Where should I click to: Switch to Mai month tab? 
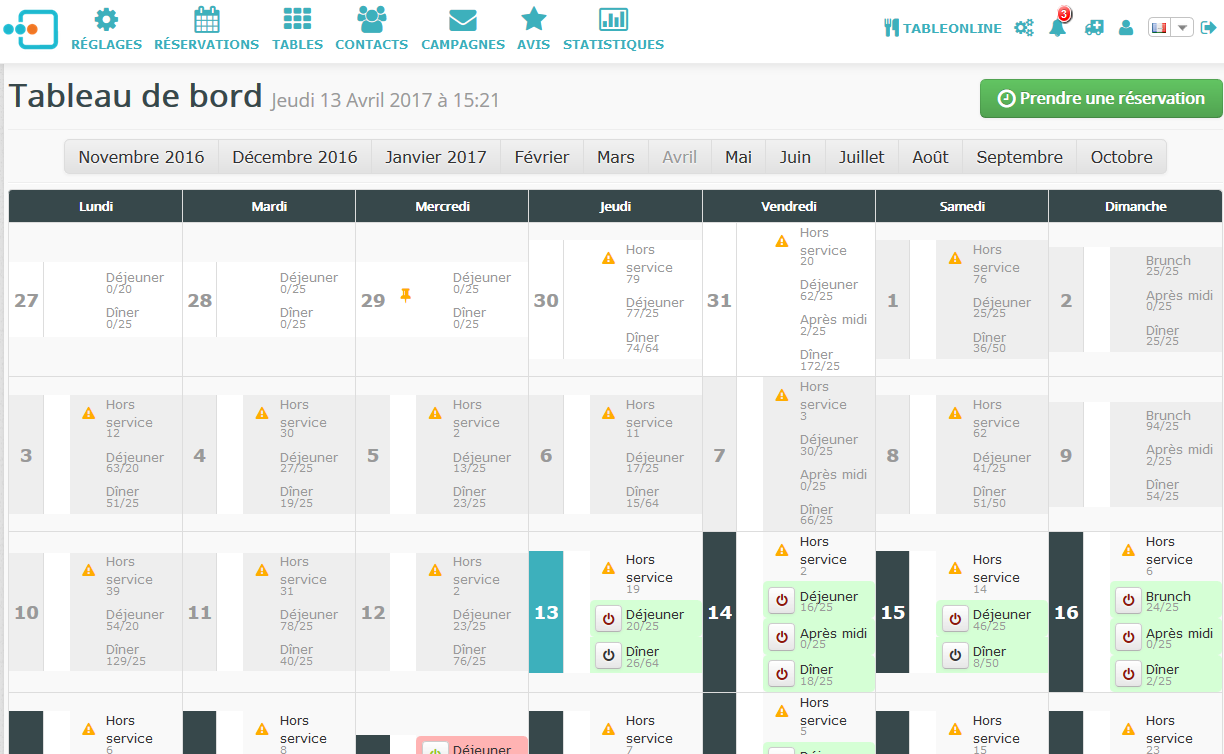[739, 157]
